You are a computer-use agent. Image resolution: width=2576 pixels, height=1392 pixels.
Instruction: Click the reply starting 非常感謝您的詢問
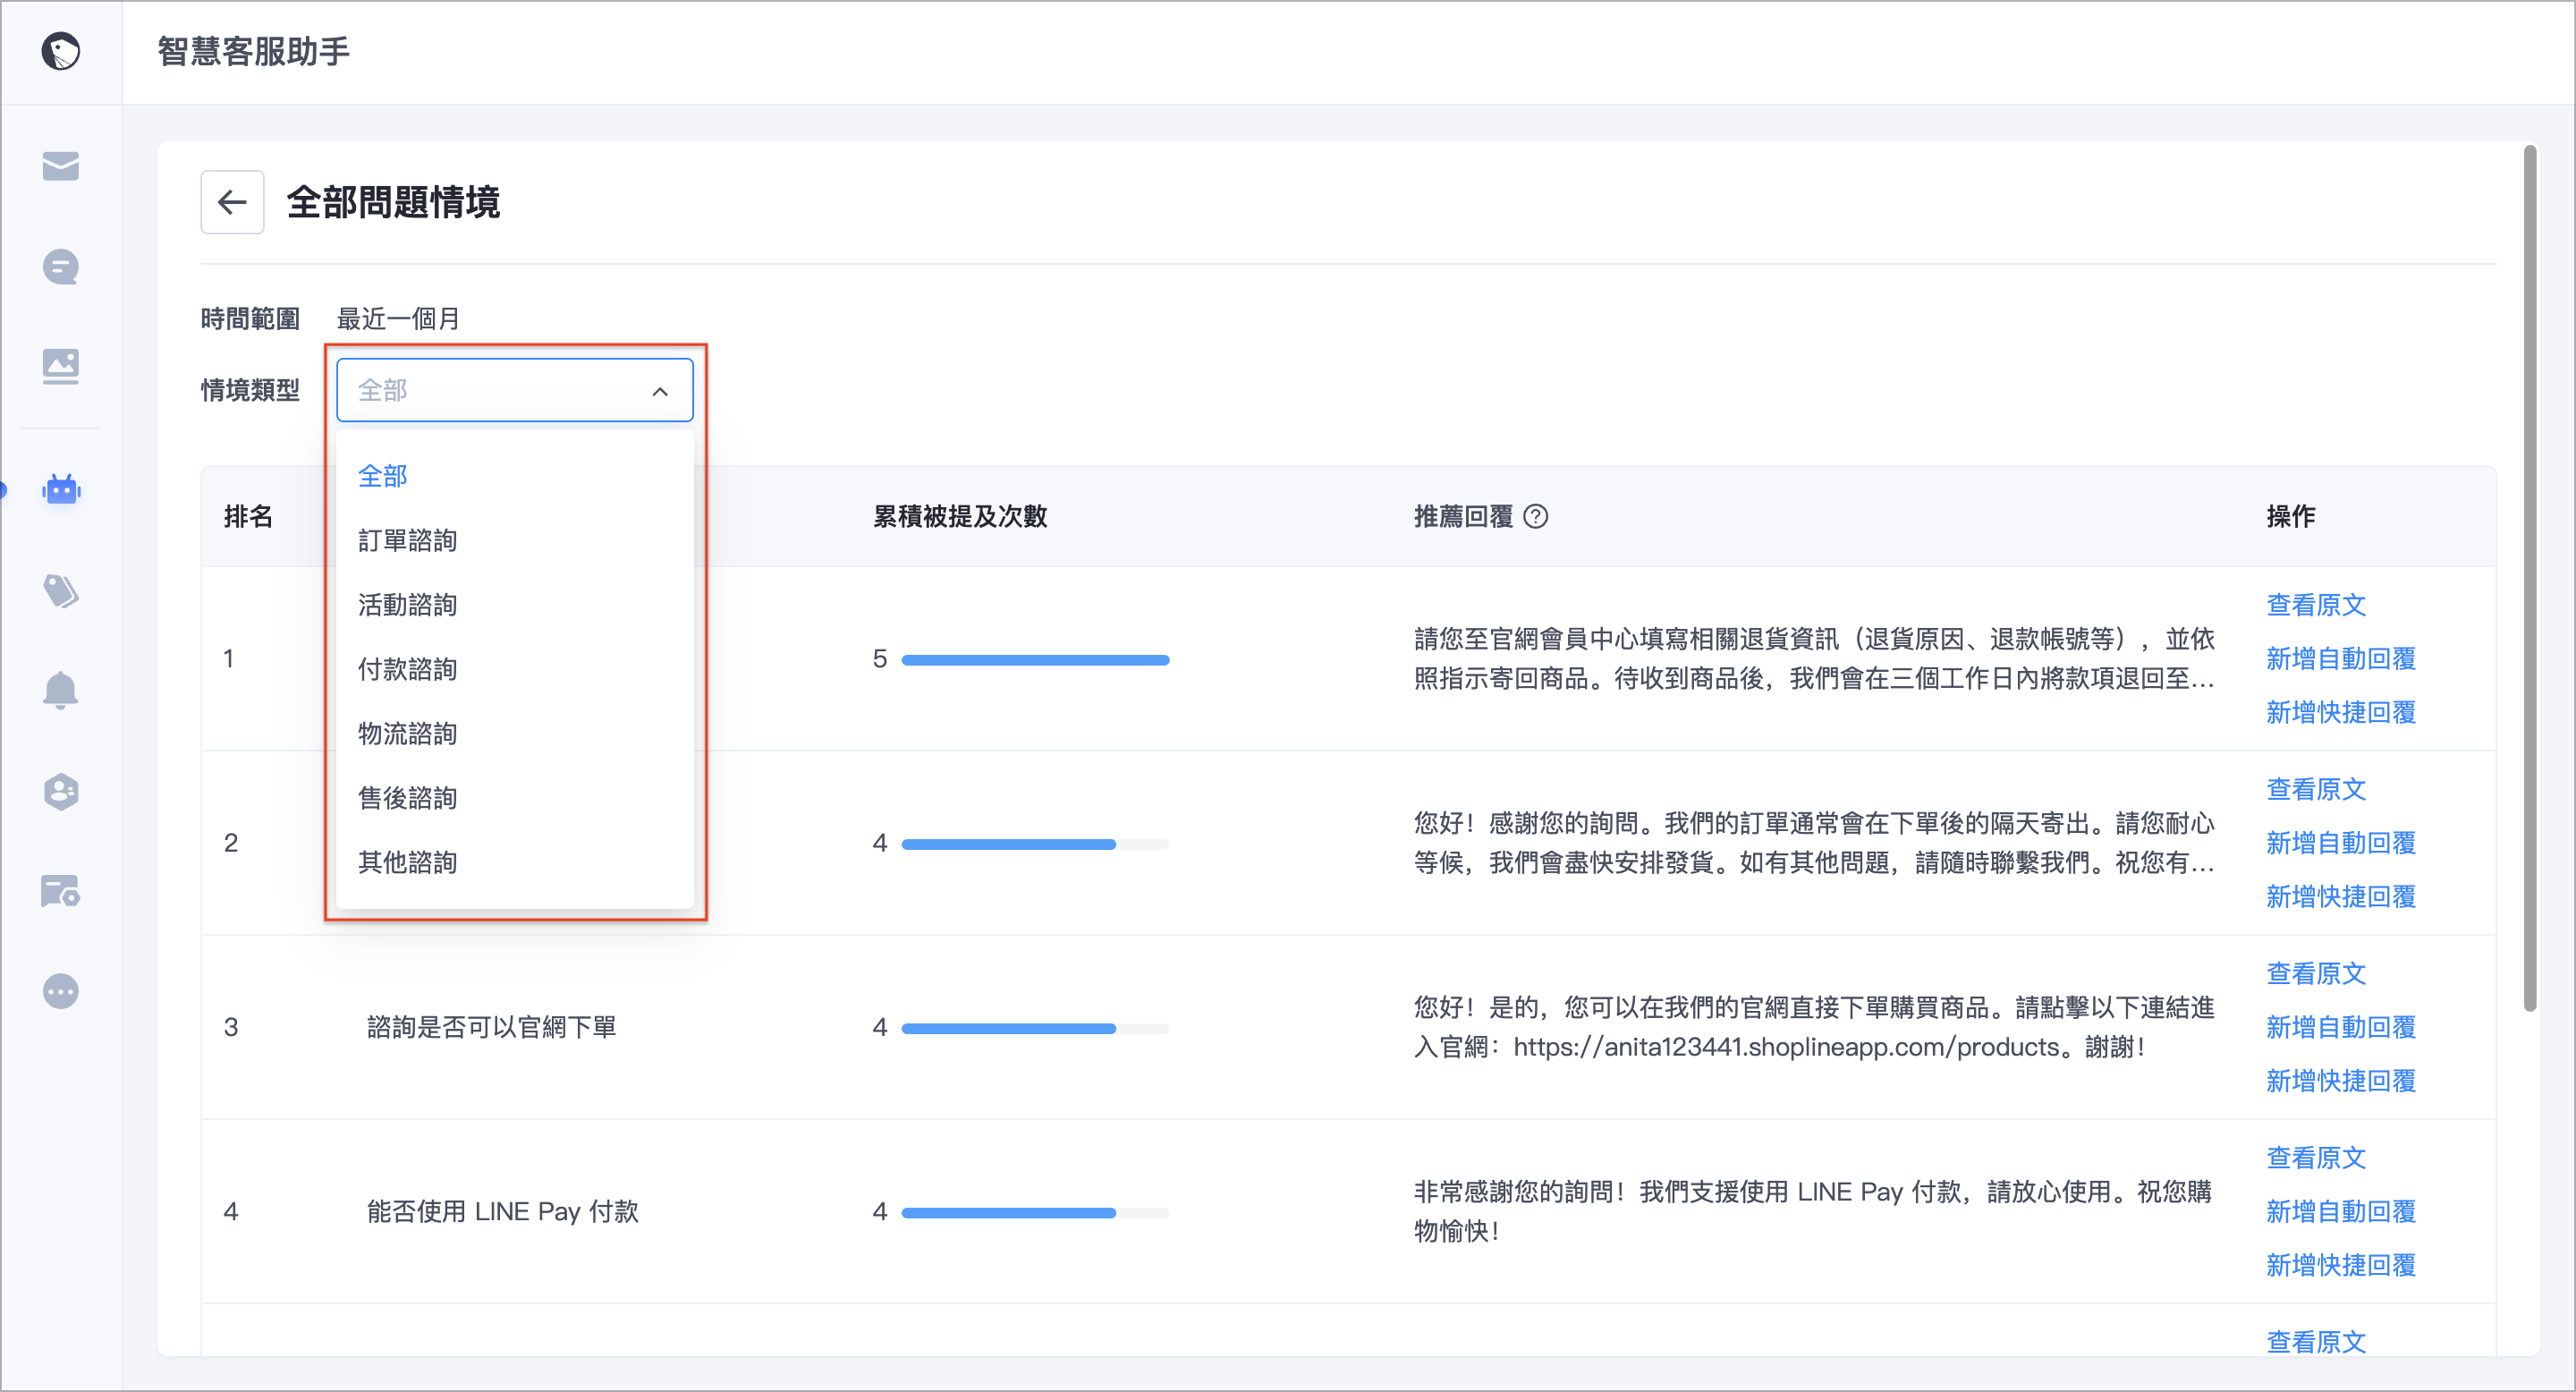point(1812,1212)
